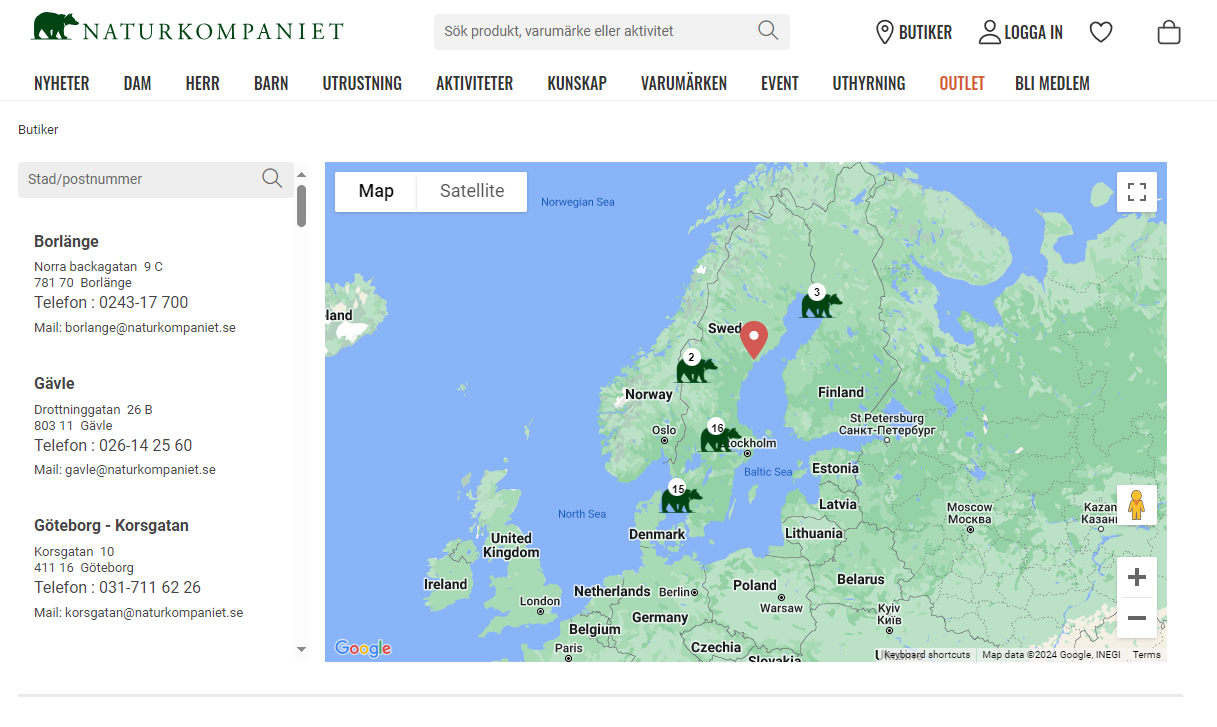1217x727 pixels.
Task: Click the Norra backagatan 9 C address
Action: [x=98, y=267]
